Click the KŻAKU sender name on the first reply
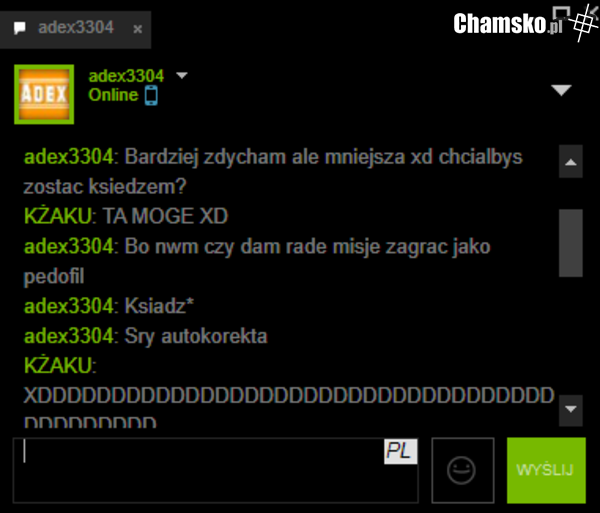 pos(58,216)
